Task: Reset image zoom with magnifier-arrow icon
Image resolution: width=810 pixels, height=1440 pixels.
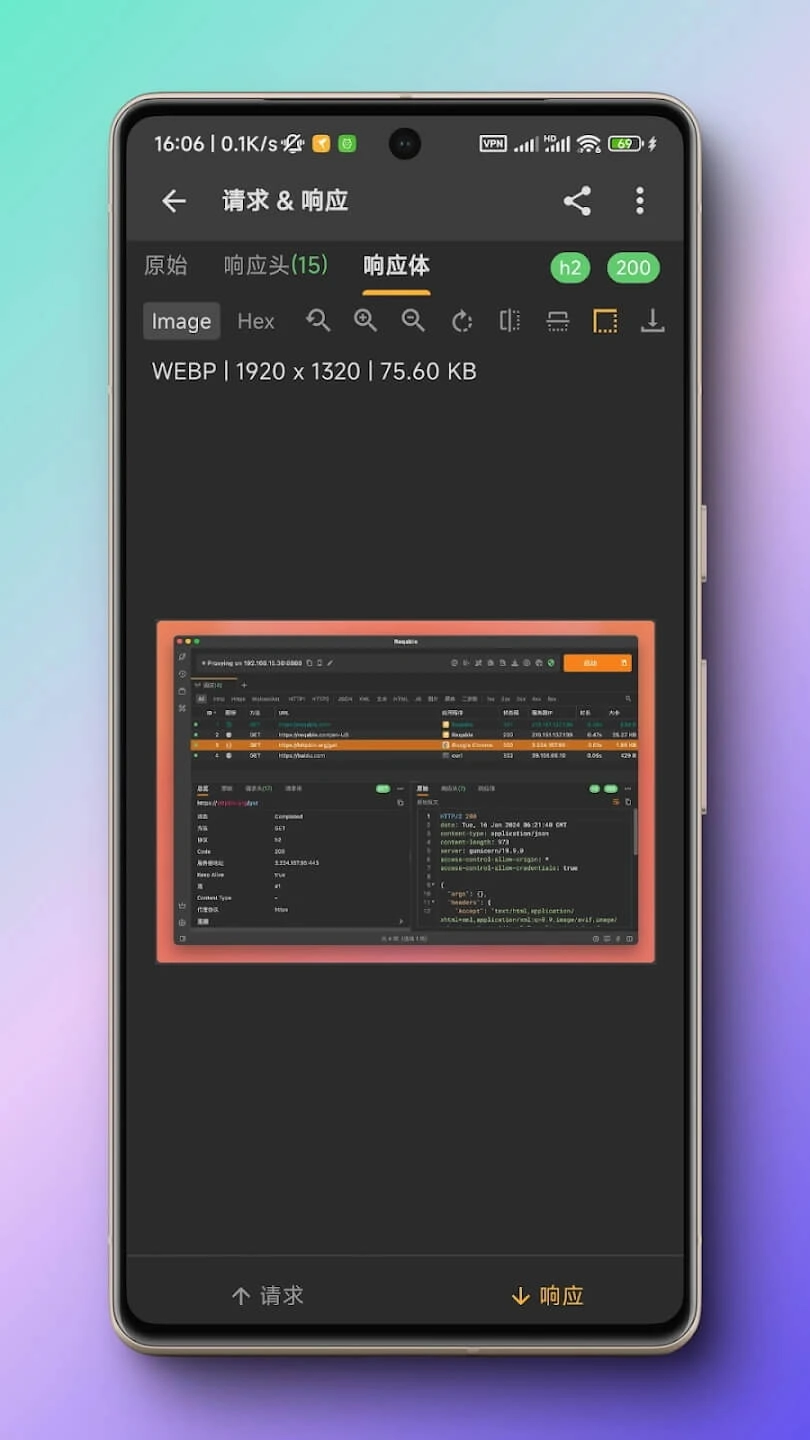Action: click(x=318, y=321)
